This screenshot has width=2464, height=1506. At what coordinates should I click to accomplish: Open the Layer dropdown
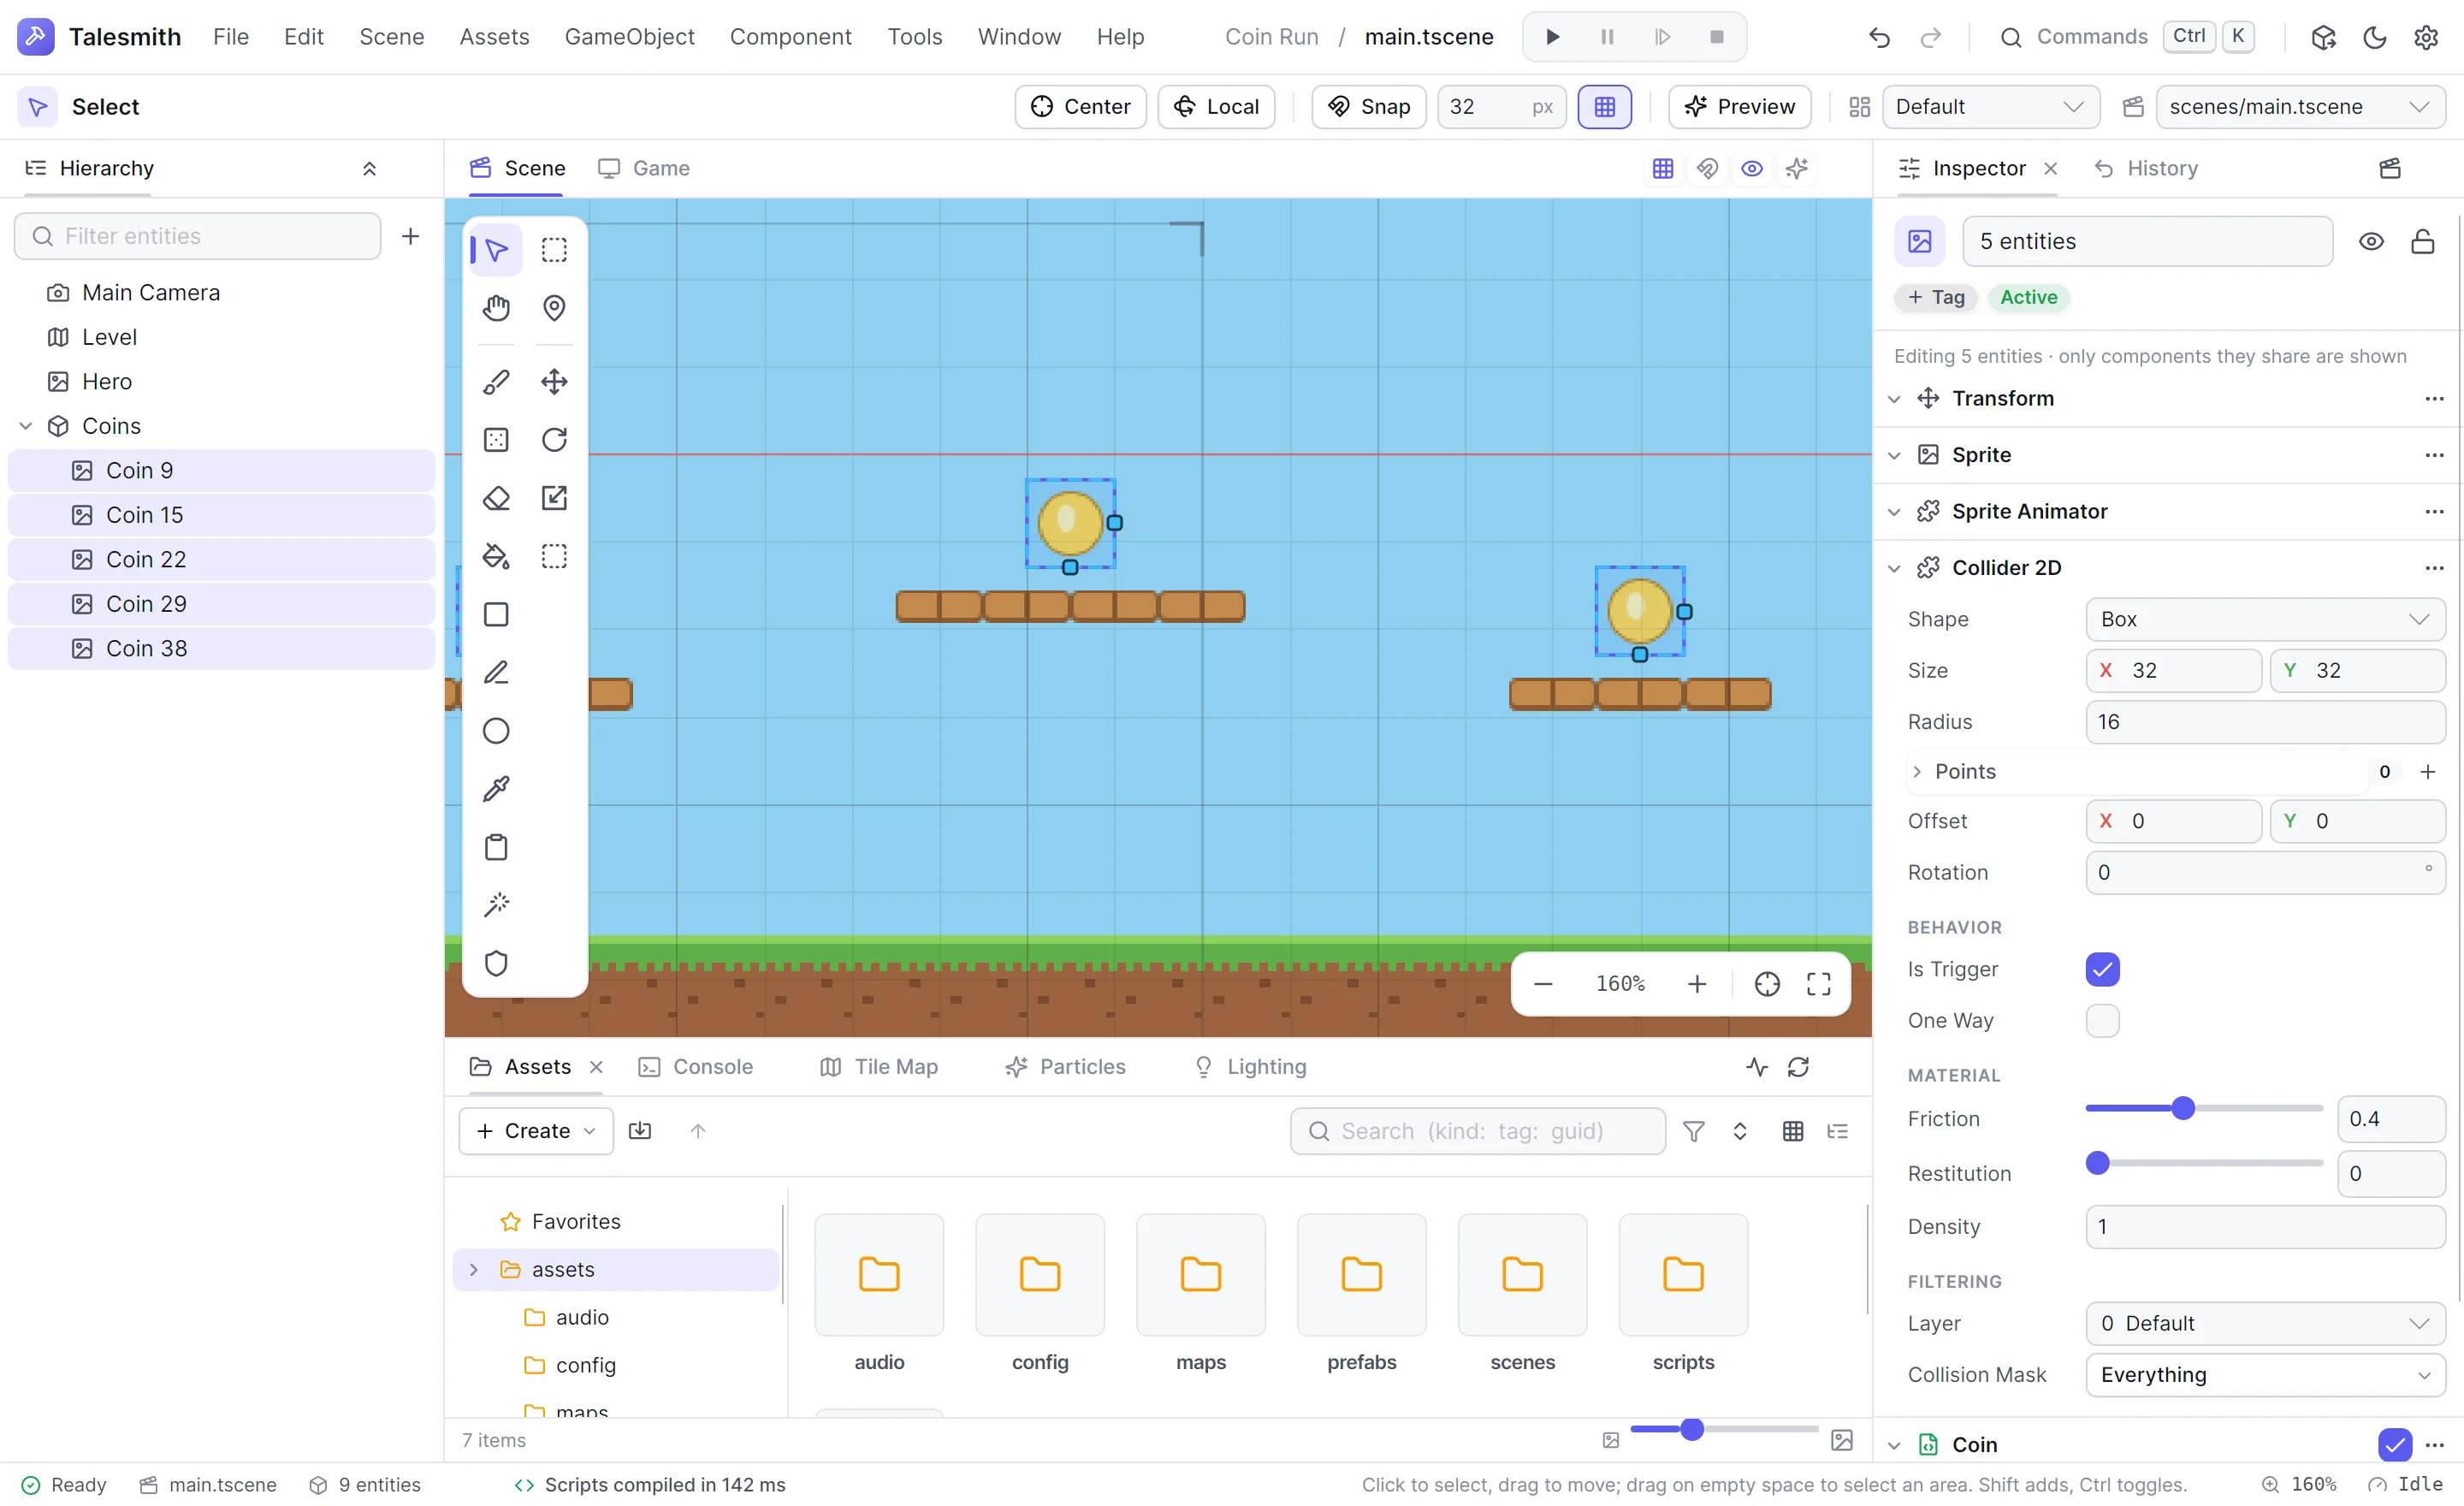2265,1322
